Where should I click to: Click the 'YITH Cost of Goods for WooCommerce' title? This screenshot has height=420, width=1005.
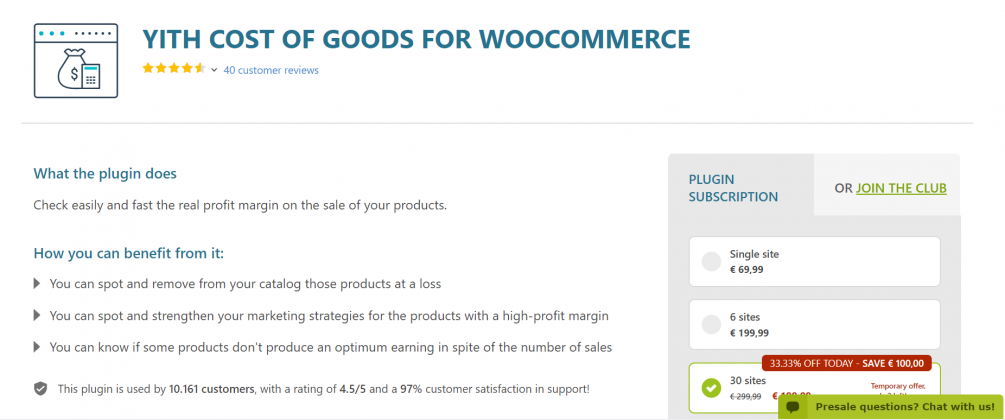coord(416,39)
